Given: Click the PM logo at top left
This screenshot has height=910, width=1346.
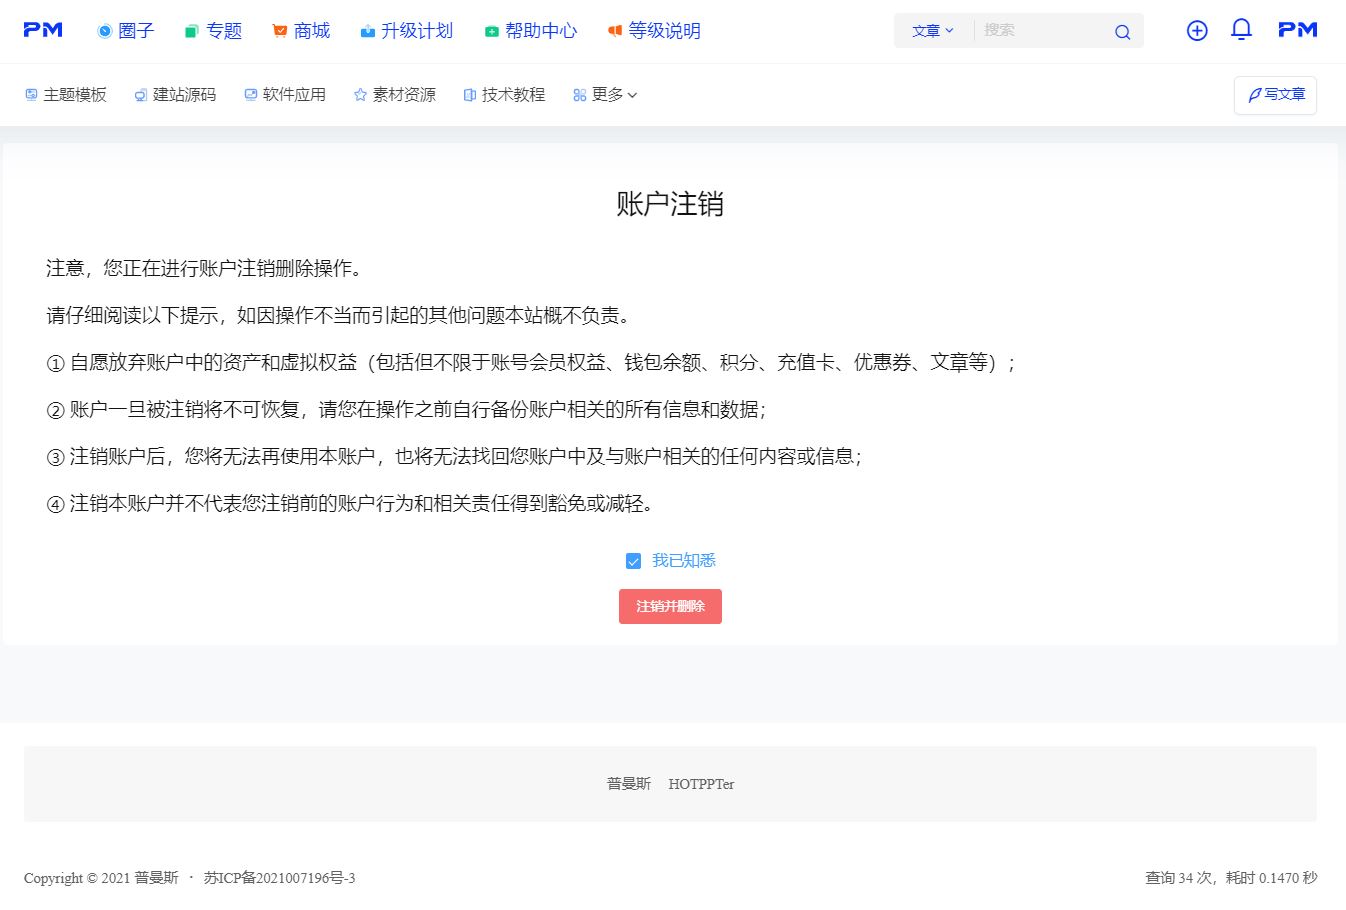Looking at the screenshot, I should 43,30.
